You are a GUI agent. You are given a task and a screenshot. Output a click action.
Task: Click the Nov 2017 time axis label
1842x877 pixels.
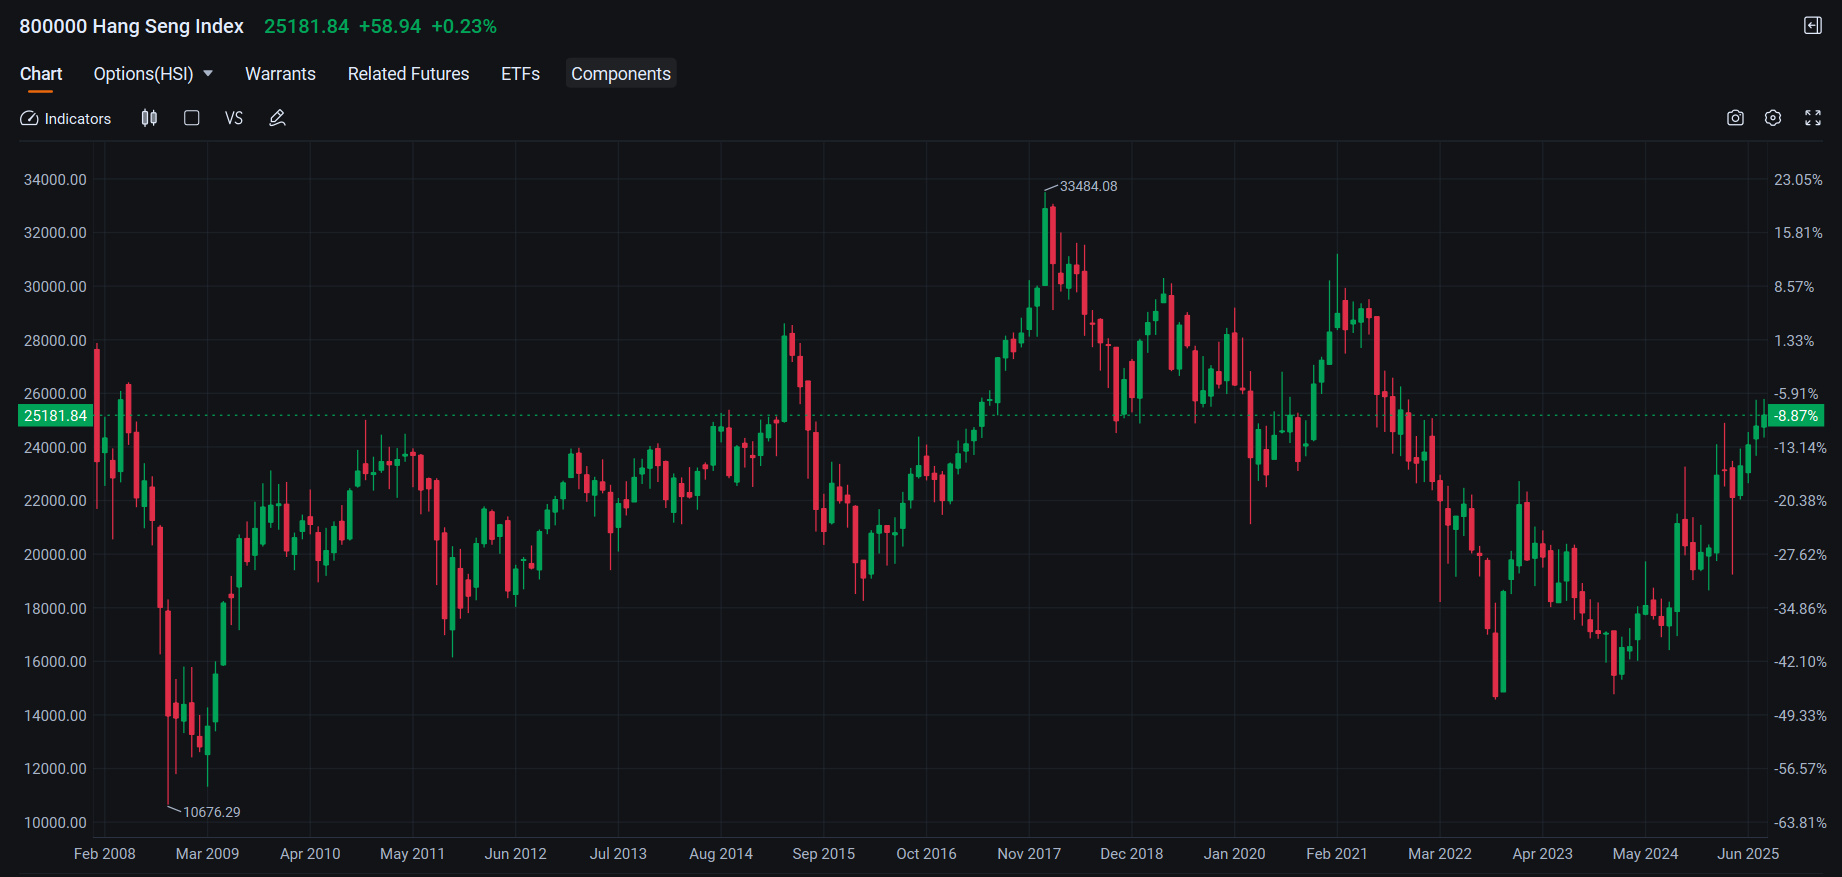(x=1029, y=854)
